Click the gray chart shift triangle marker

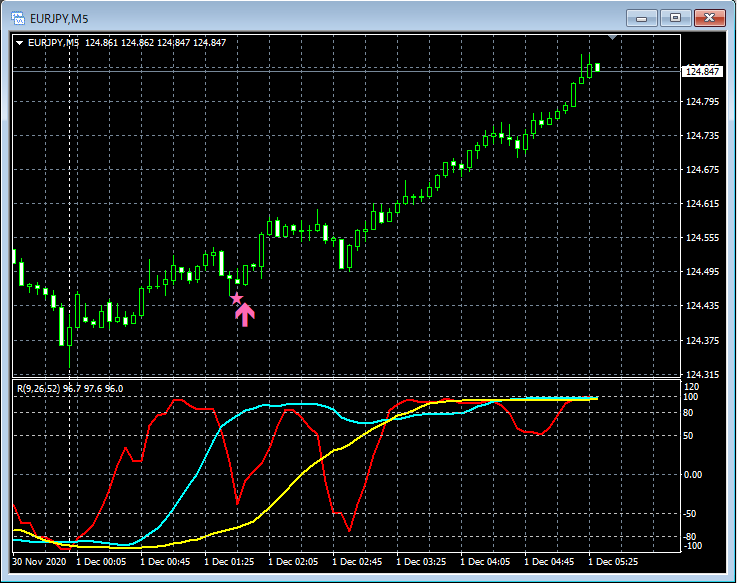click(613, 38)
